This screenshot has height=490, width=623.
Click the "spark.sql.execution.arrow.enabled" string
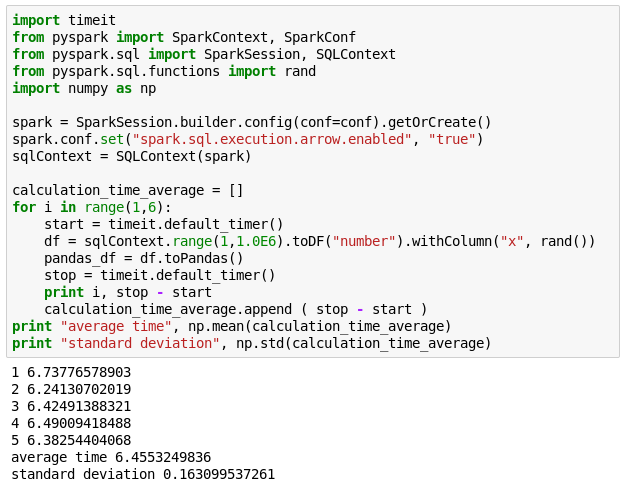click(272, 139)
